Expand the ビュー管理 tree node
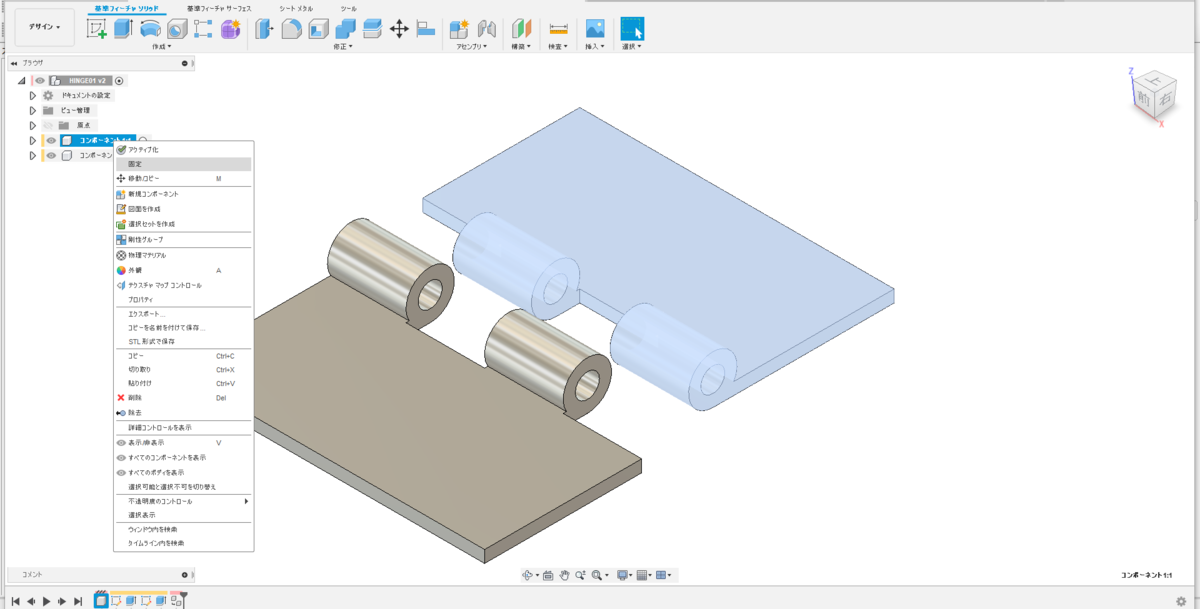 point(32,110)
